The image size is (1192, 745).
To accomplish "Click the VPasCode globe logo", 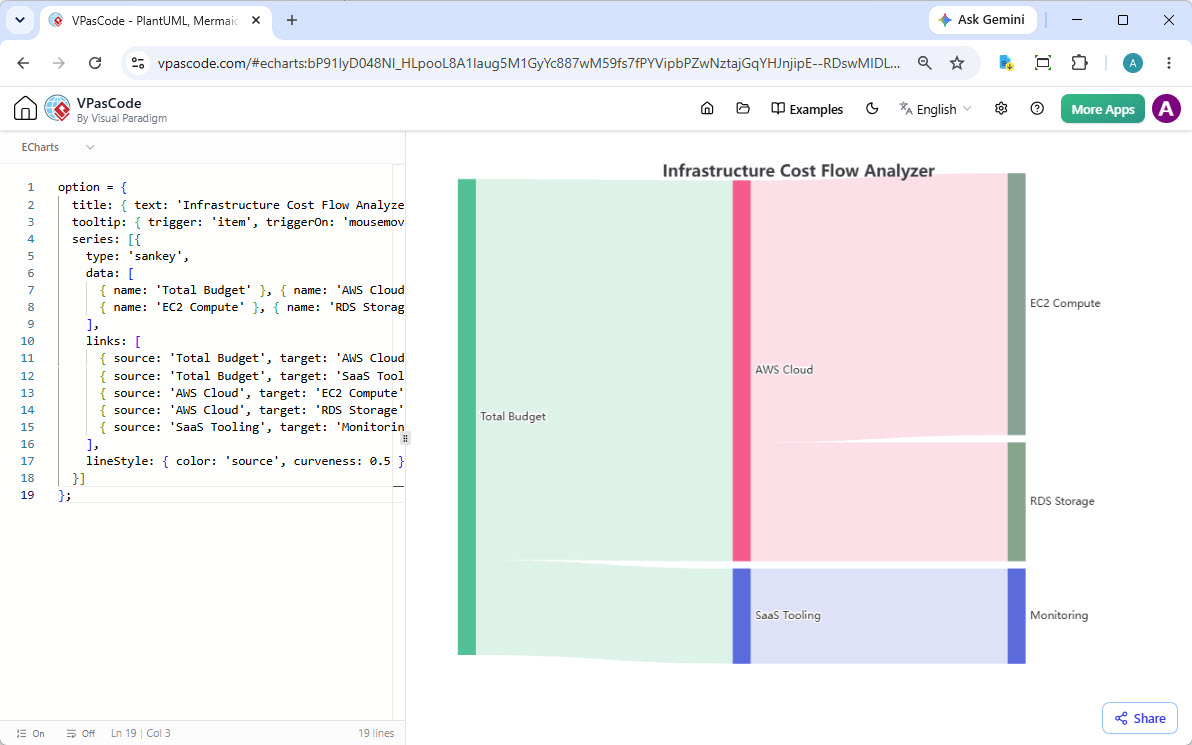I will 58,109.
